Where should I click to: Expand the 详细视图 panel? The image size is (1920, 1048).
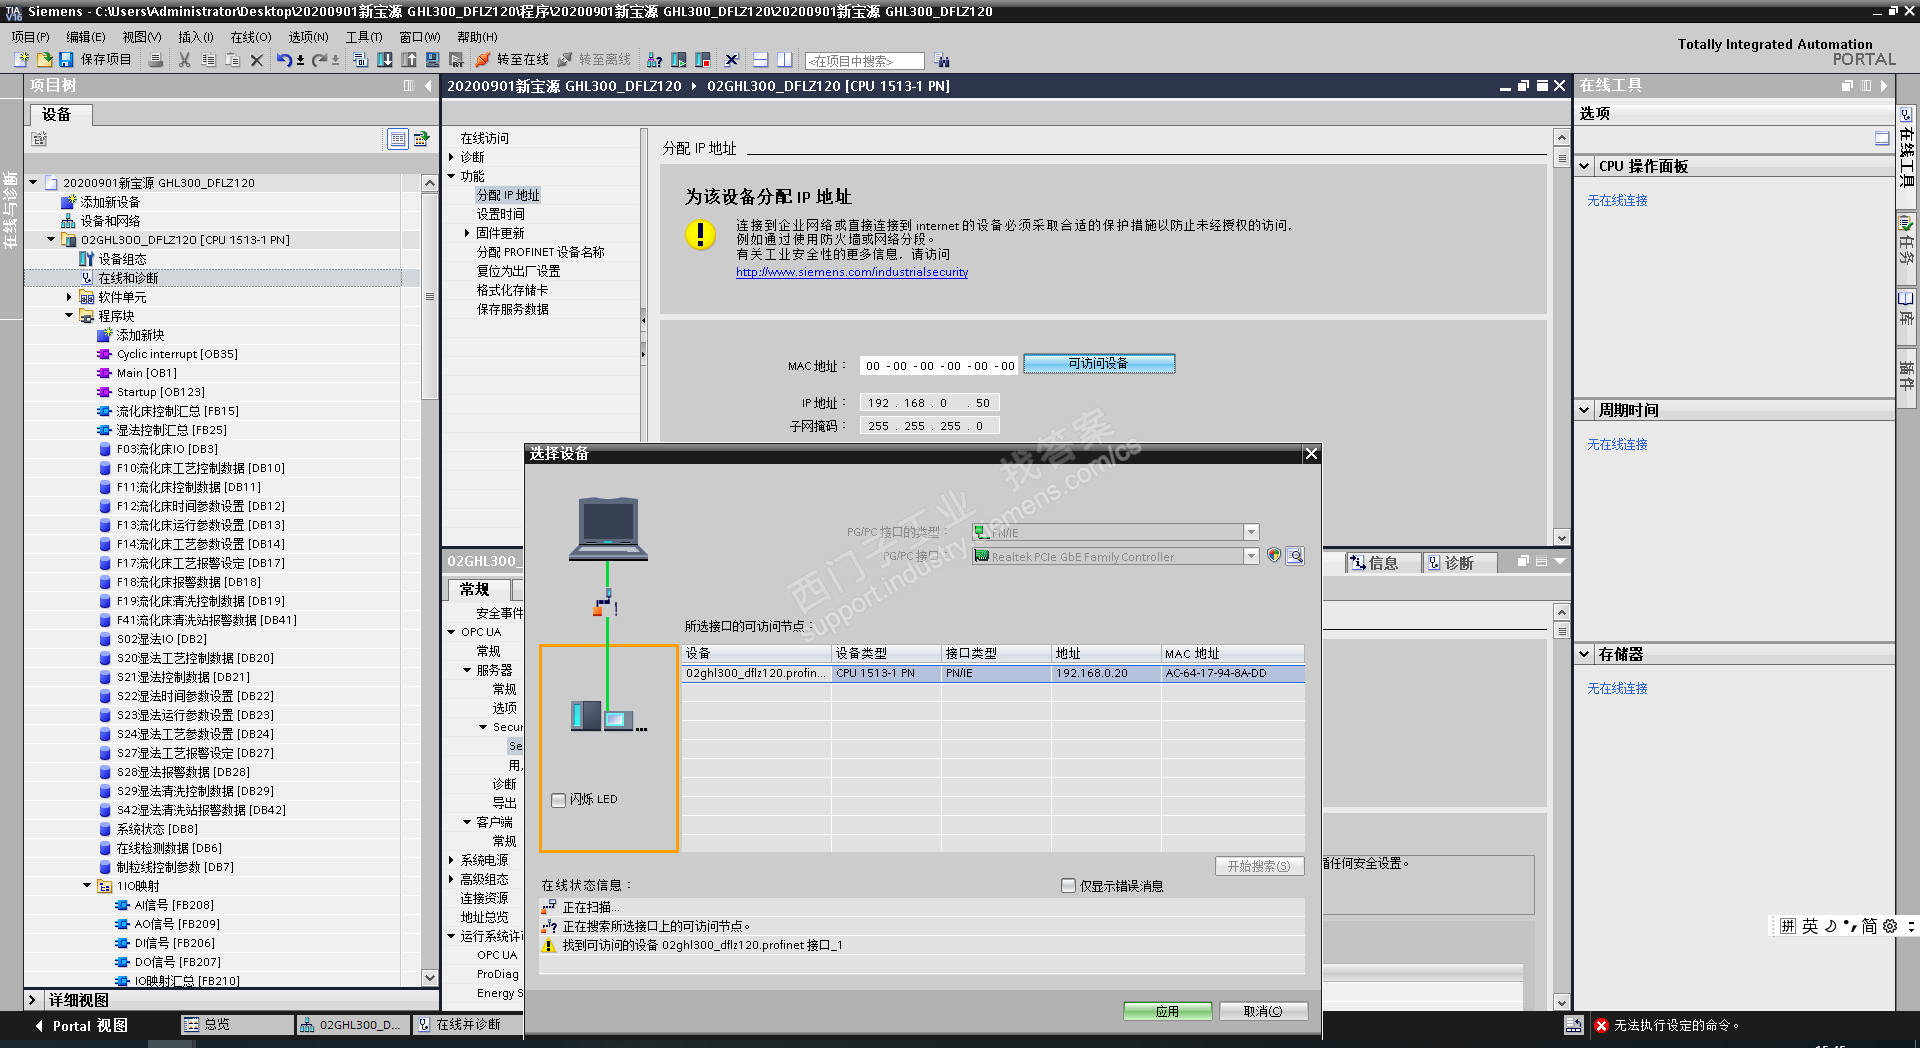(x=32, y=1000)
